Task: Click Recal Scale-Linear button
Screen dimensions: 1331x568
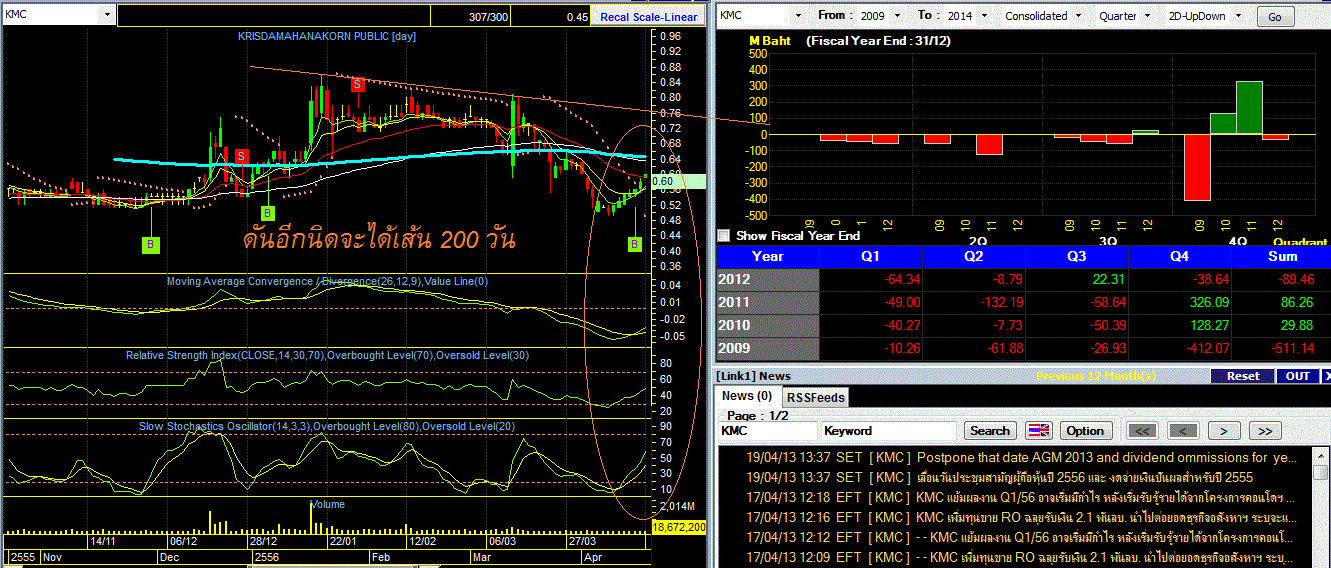Action: [x=649, y=17]
